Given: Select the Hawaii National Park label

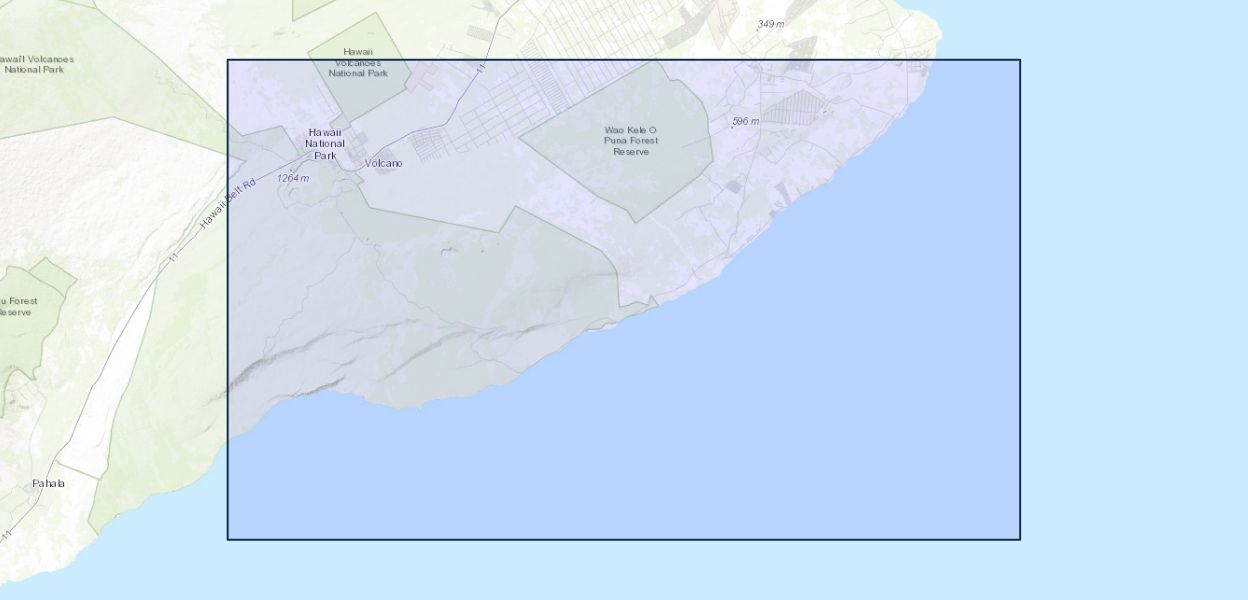Looking at the screenshot, I should point(325,144).
